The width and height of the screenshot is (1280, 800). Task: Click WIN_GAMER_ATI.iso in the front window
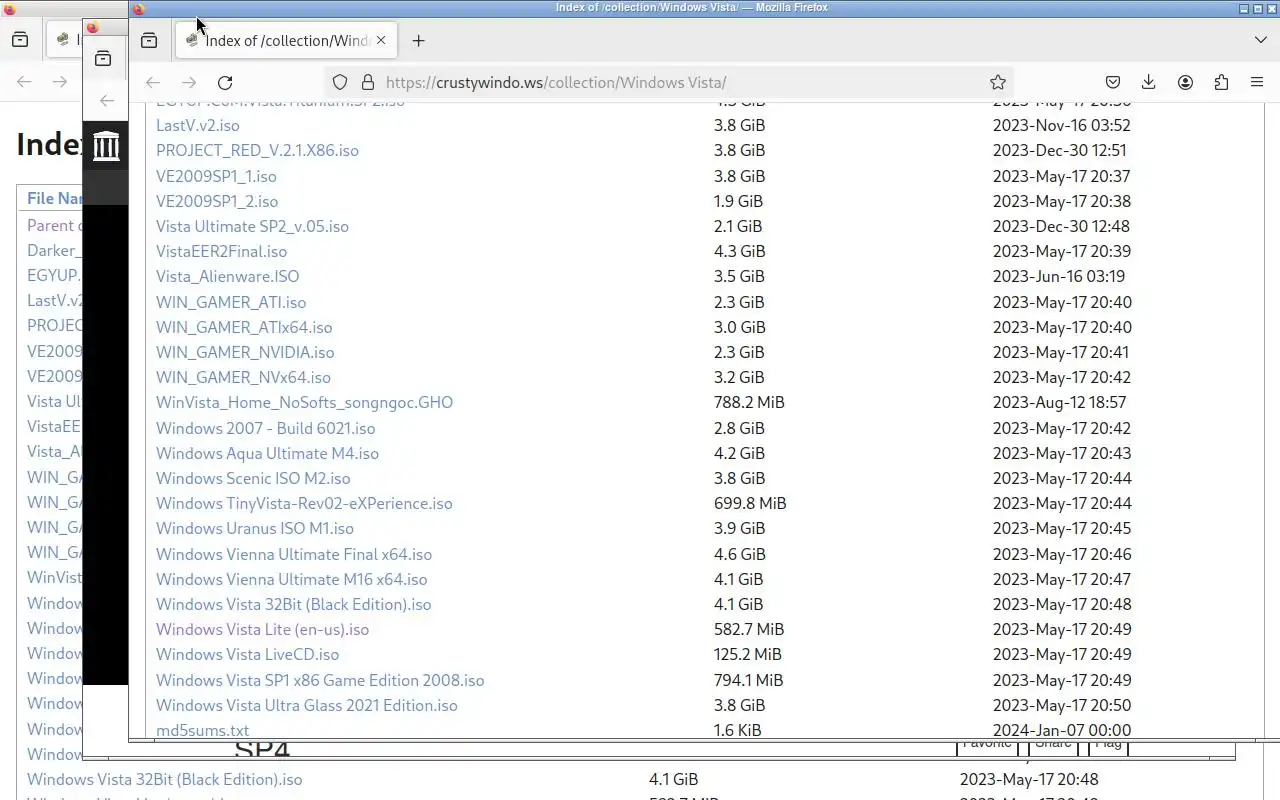(231, 302)
